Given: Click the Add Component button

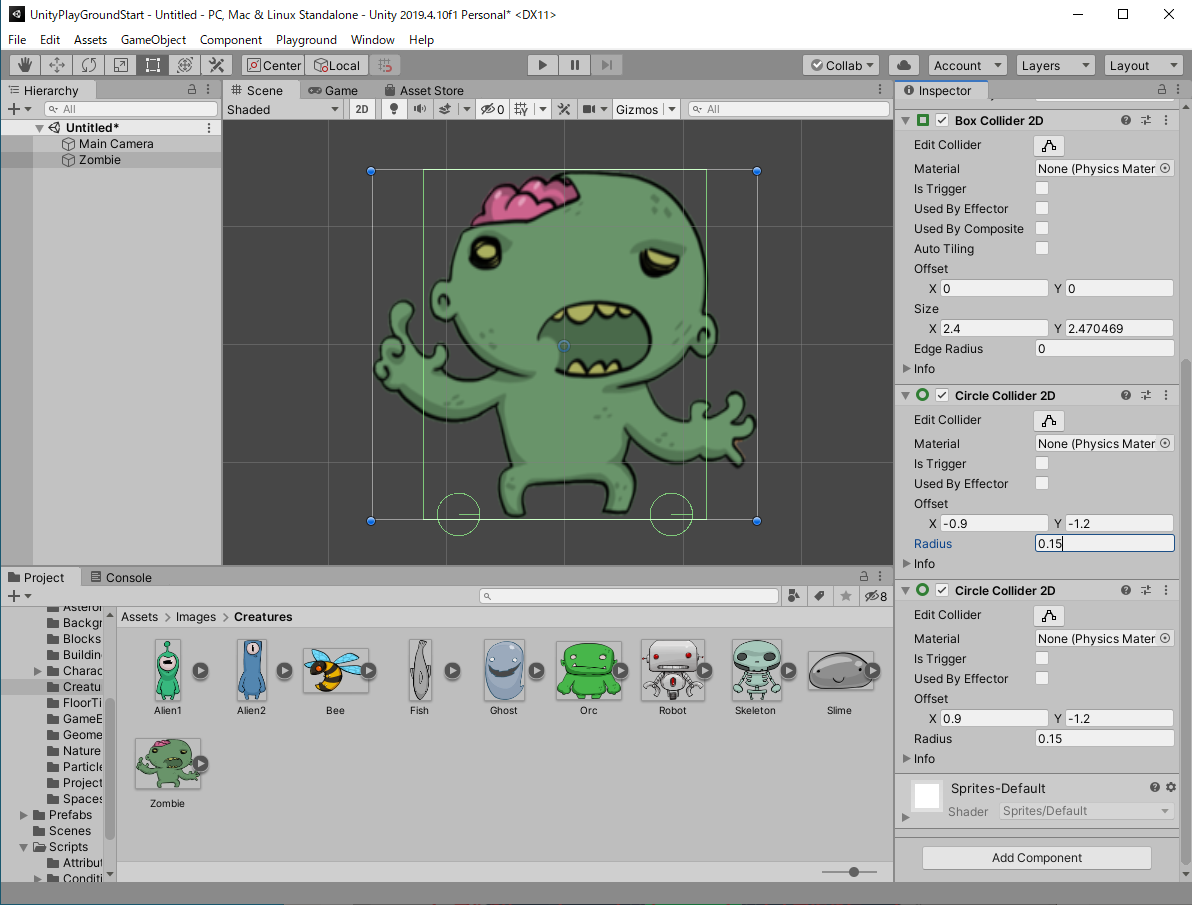Looking at the screenshot, I should (1036, 858).
